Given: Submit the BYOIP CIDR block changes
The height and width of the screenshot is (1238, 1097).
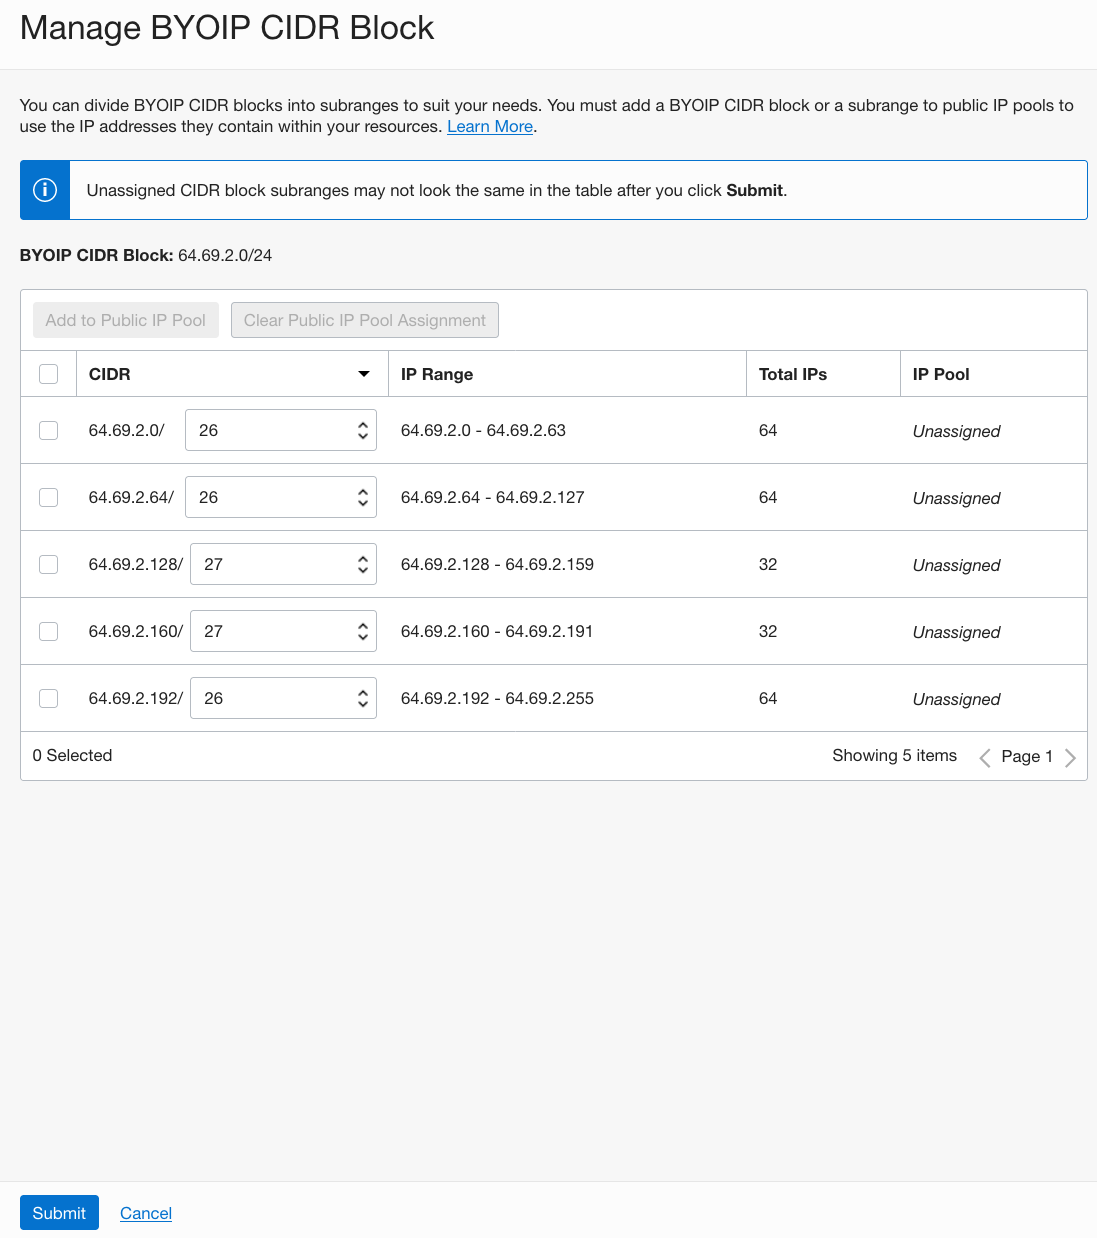Looking at the screenshot, I should tap(59, 1212).
